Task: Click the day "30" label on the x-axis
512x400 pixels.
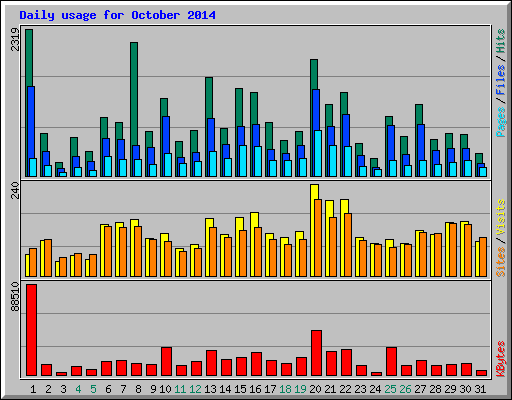Action: [x=465, y=389]
